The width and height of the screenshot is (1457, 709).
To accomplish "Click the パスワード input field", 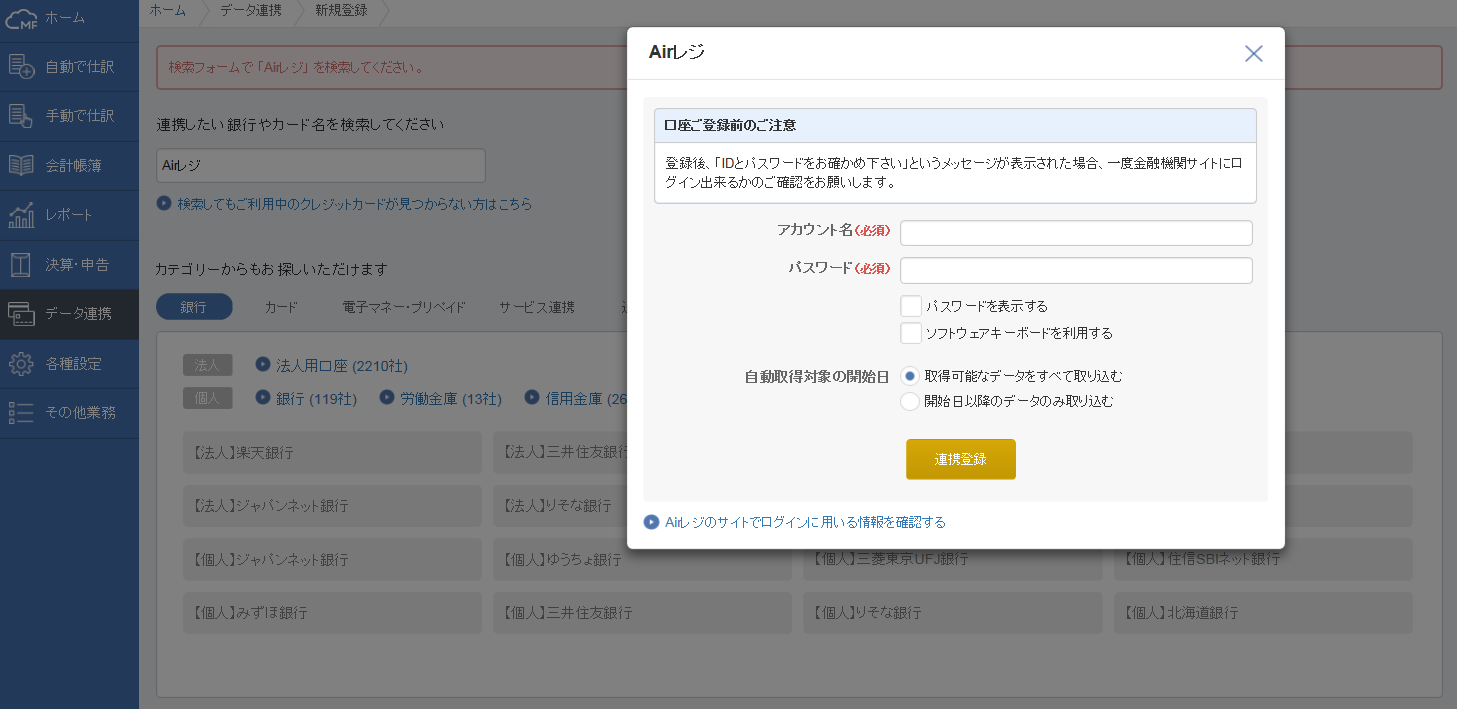I will coord(1076,270).
